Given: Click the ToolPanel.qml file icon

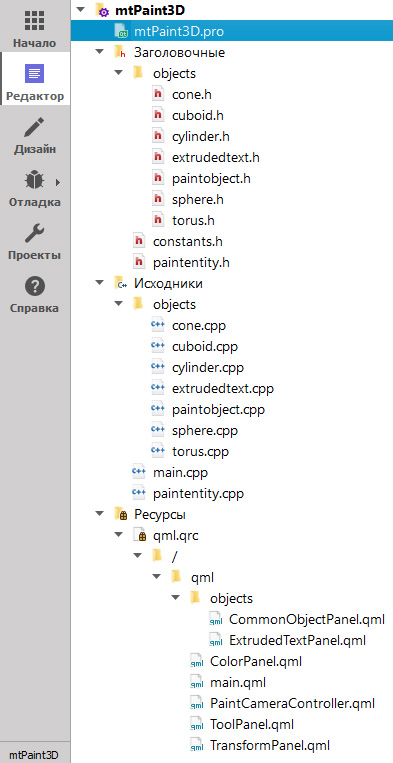Looking at the screenshot, I should (196, 724).
